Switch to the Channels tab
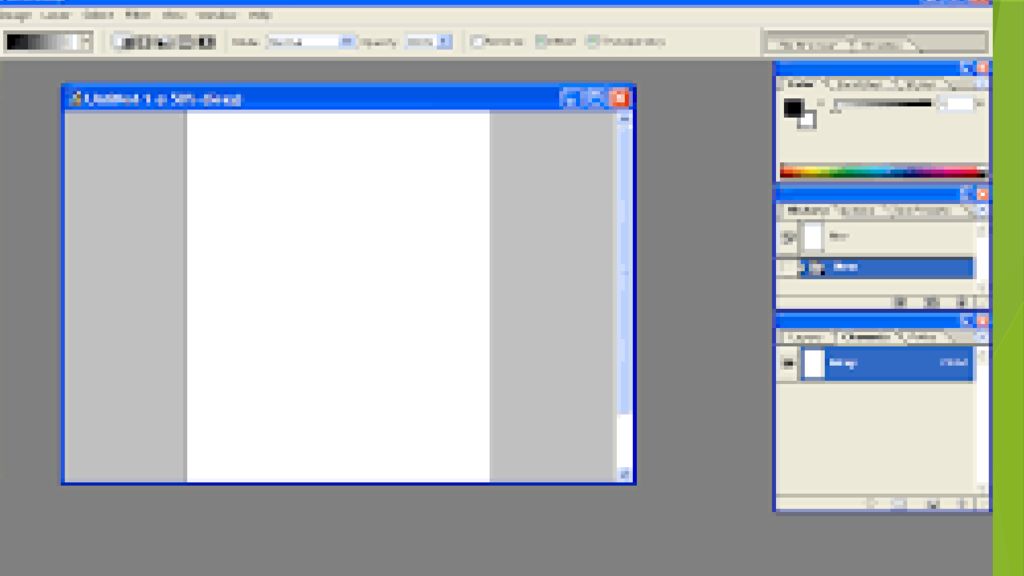This screenshot has height=576, width=1024. pyautogui.click(x=866, y=337)
